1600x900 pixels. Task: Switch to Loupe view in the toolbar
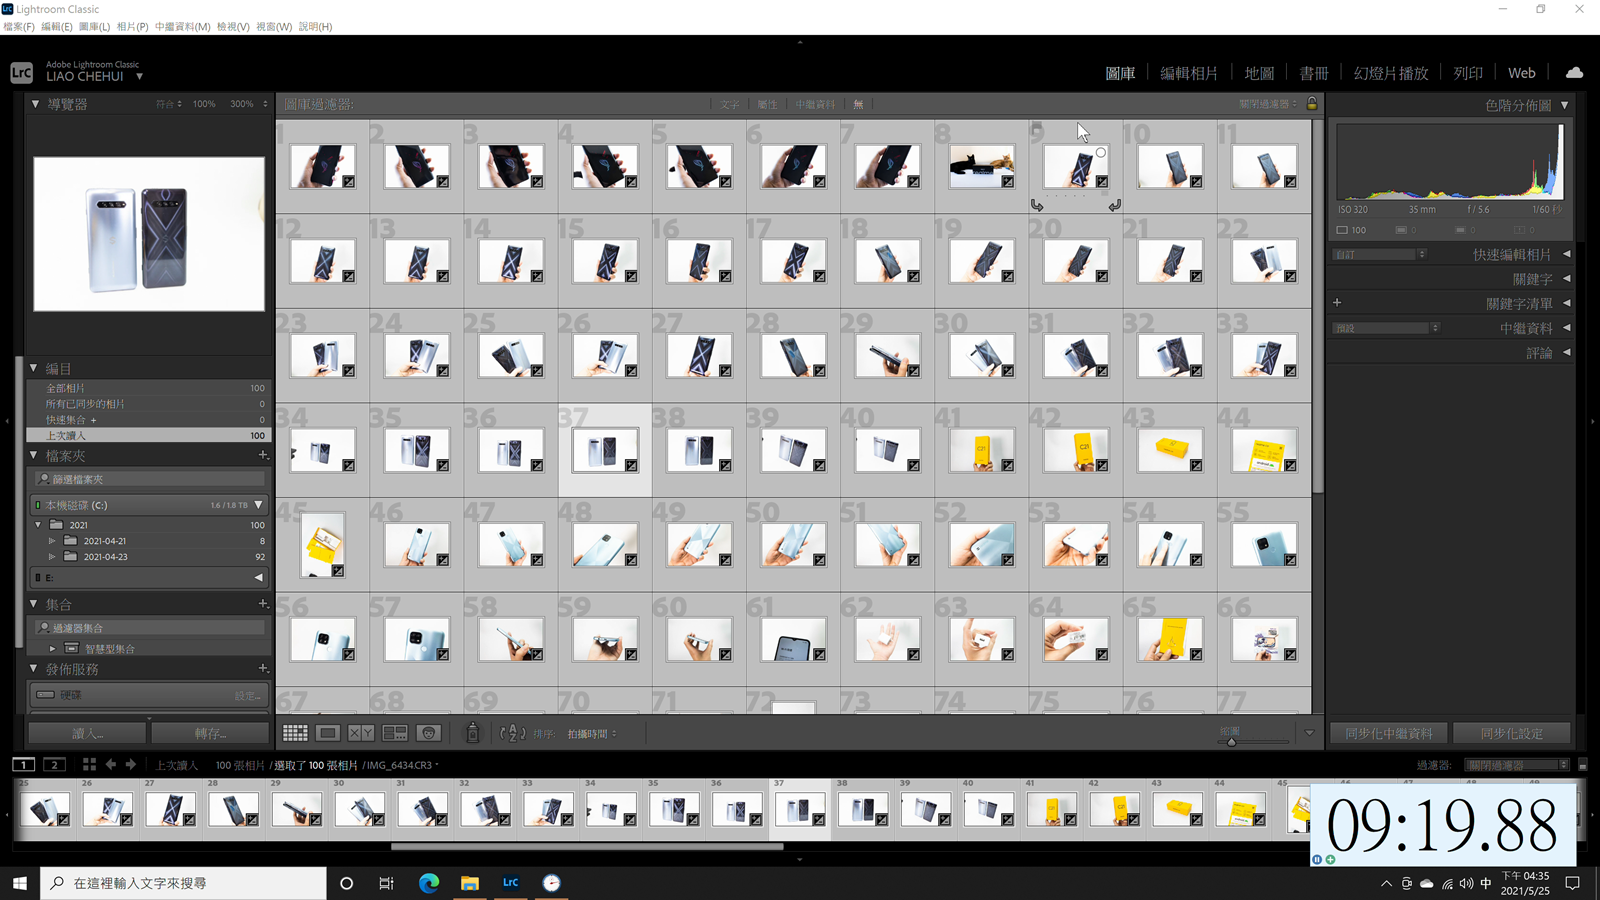click(x=327, y=733)
